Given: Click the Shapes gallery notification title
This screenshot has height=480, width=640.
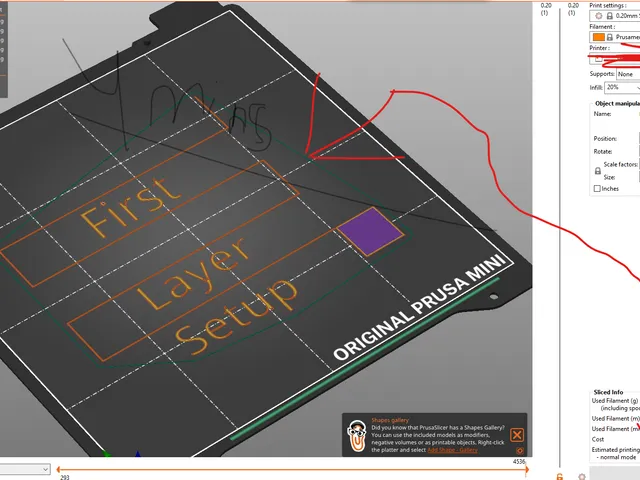Looking at the screenshot, I should click(390, 420).
